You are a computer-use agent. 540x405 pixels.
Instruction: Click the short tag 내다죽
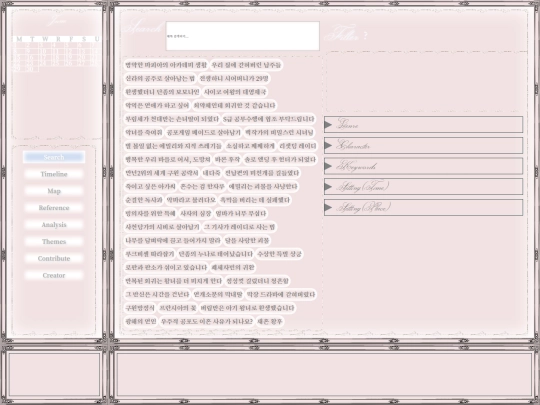coord(211,173)
